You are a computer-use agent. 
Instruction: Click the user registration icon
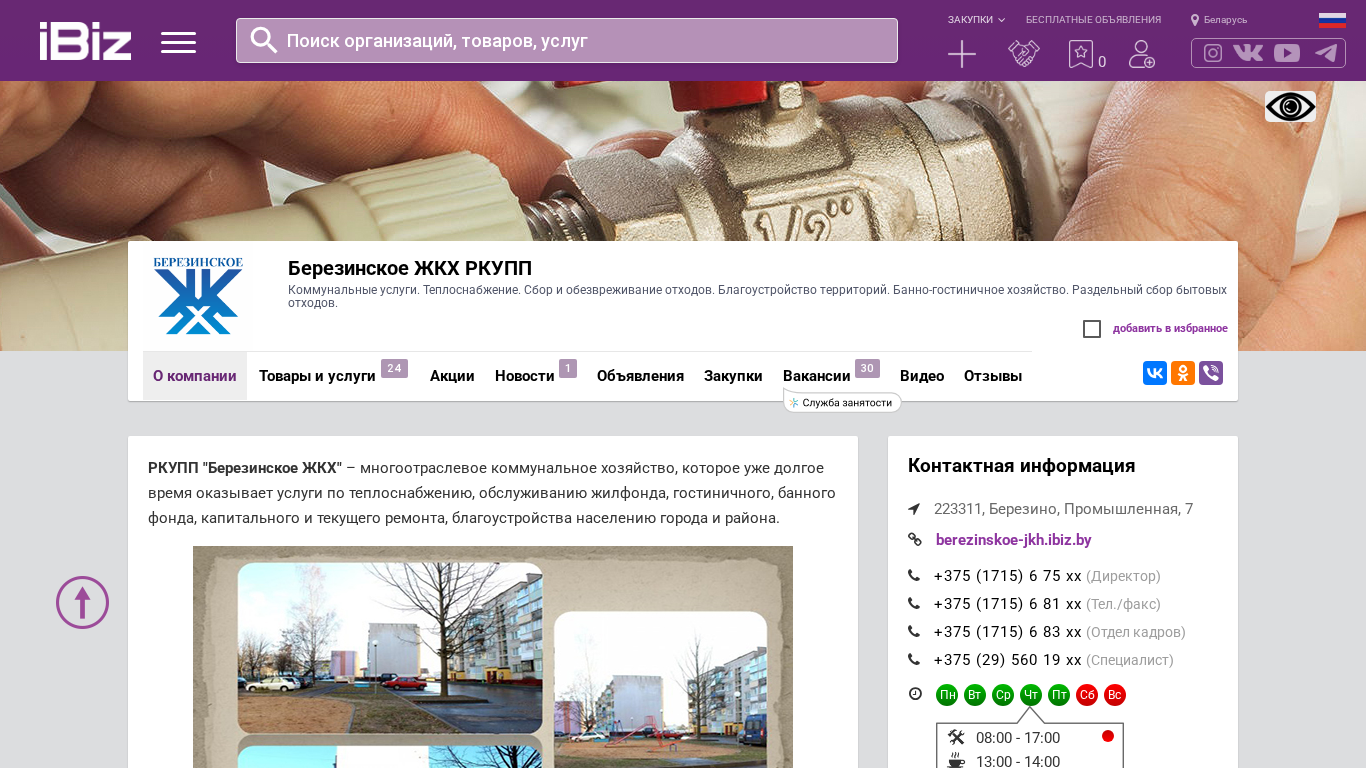1142,54
